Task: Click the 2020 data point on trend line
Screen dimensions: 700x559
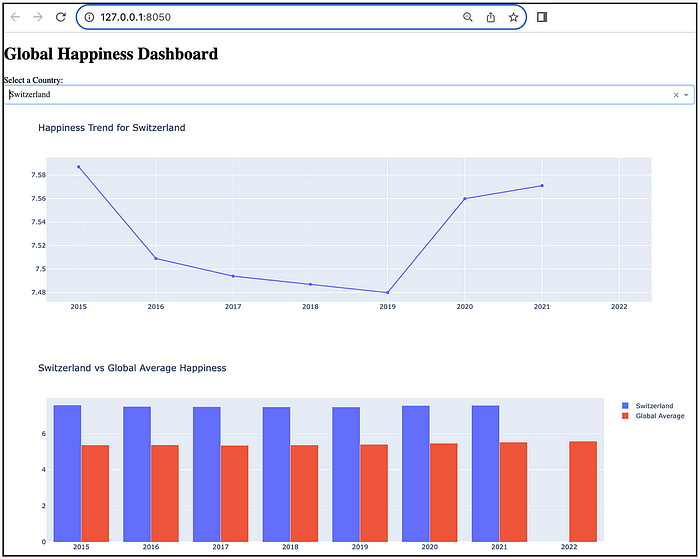Action: pyautogui.click(x=465, y=199)
